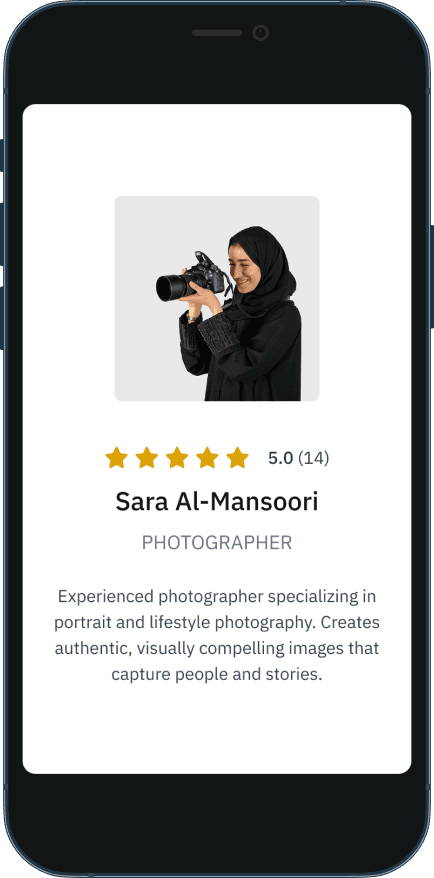This screenshot has width=434, height=878.
Task: Select the third rating star
Action: (177, 457)
